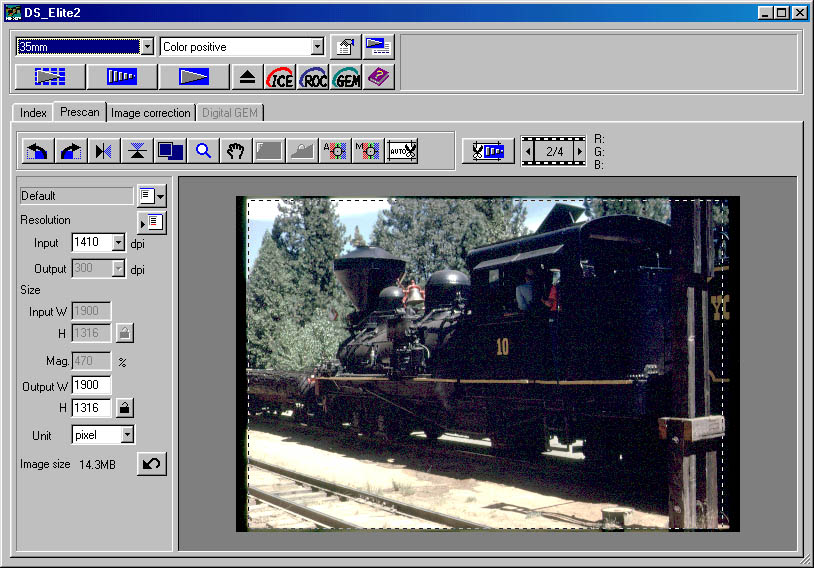
Task: Toggle the output size lock
Action: tap(124, 407)
